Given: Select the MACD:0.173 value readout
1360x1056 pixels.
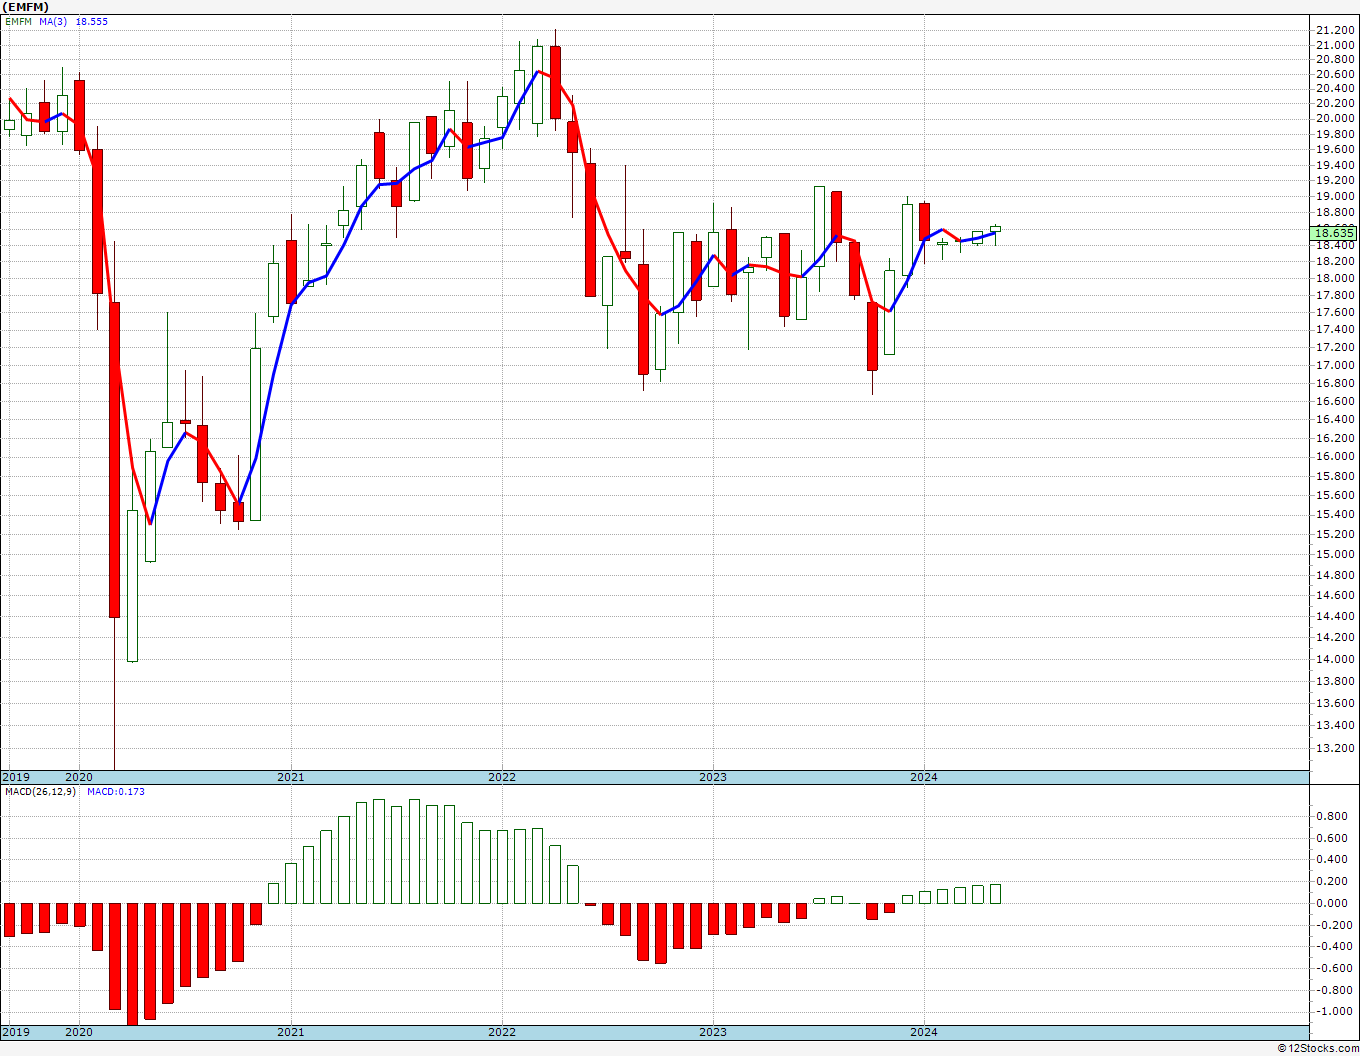Looking at the screenshot, I should (x=116, y=792).
